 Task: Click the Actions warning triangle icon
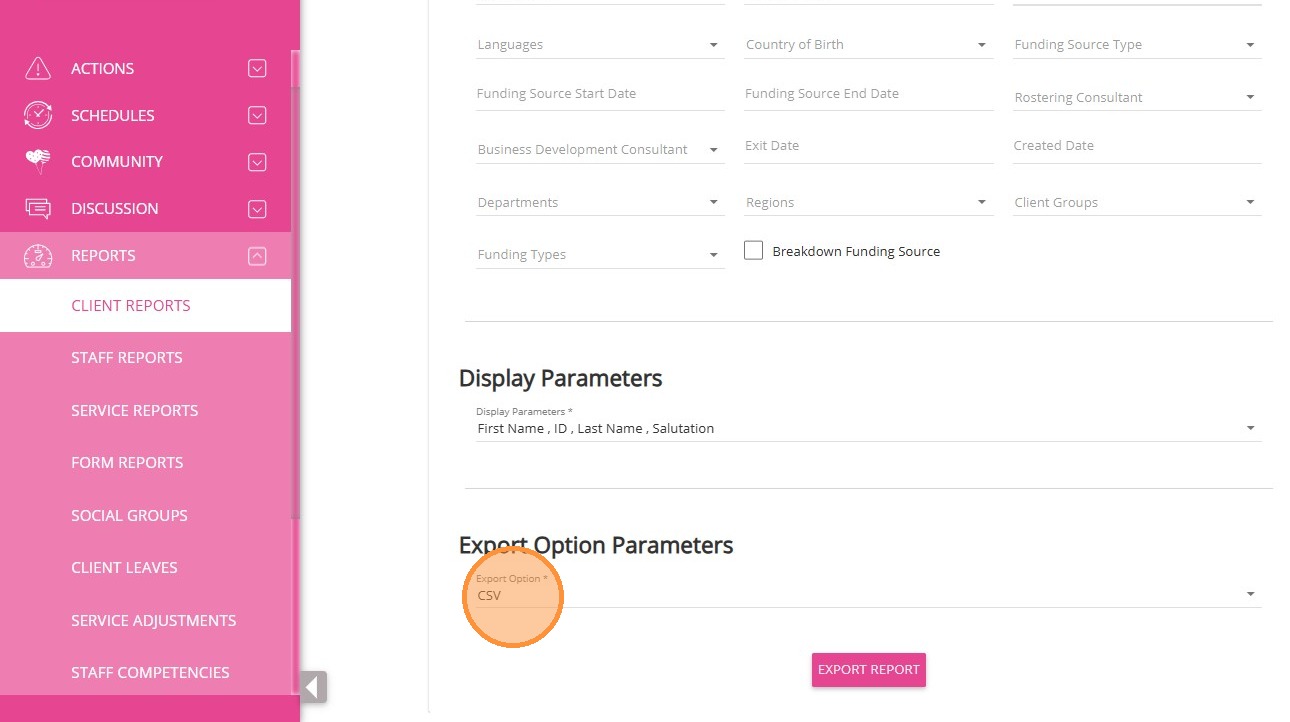point(38,68)
